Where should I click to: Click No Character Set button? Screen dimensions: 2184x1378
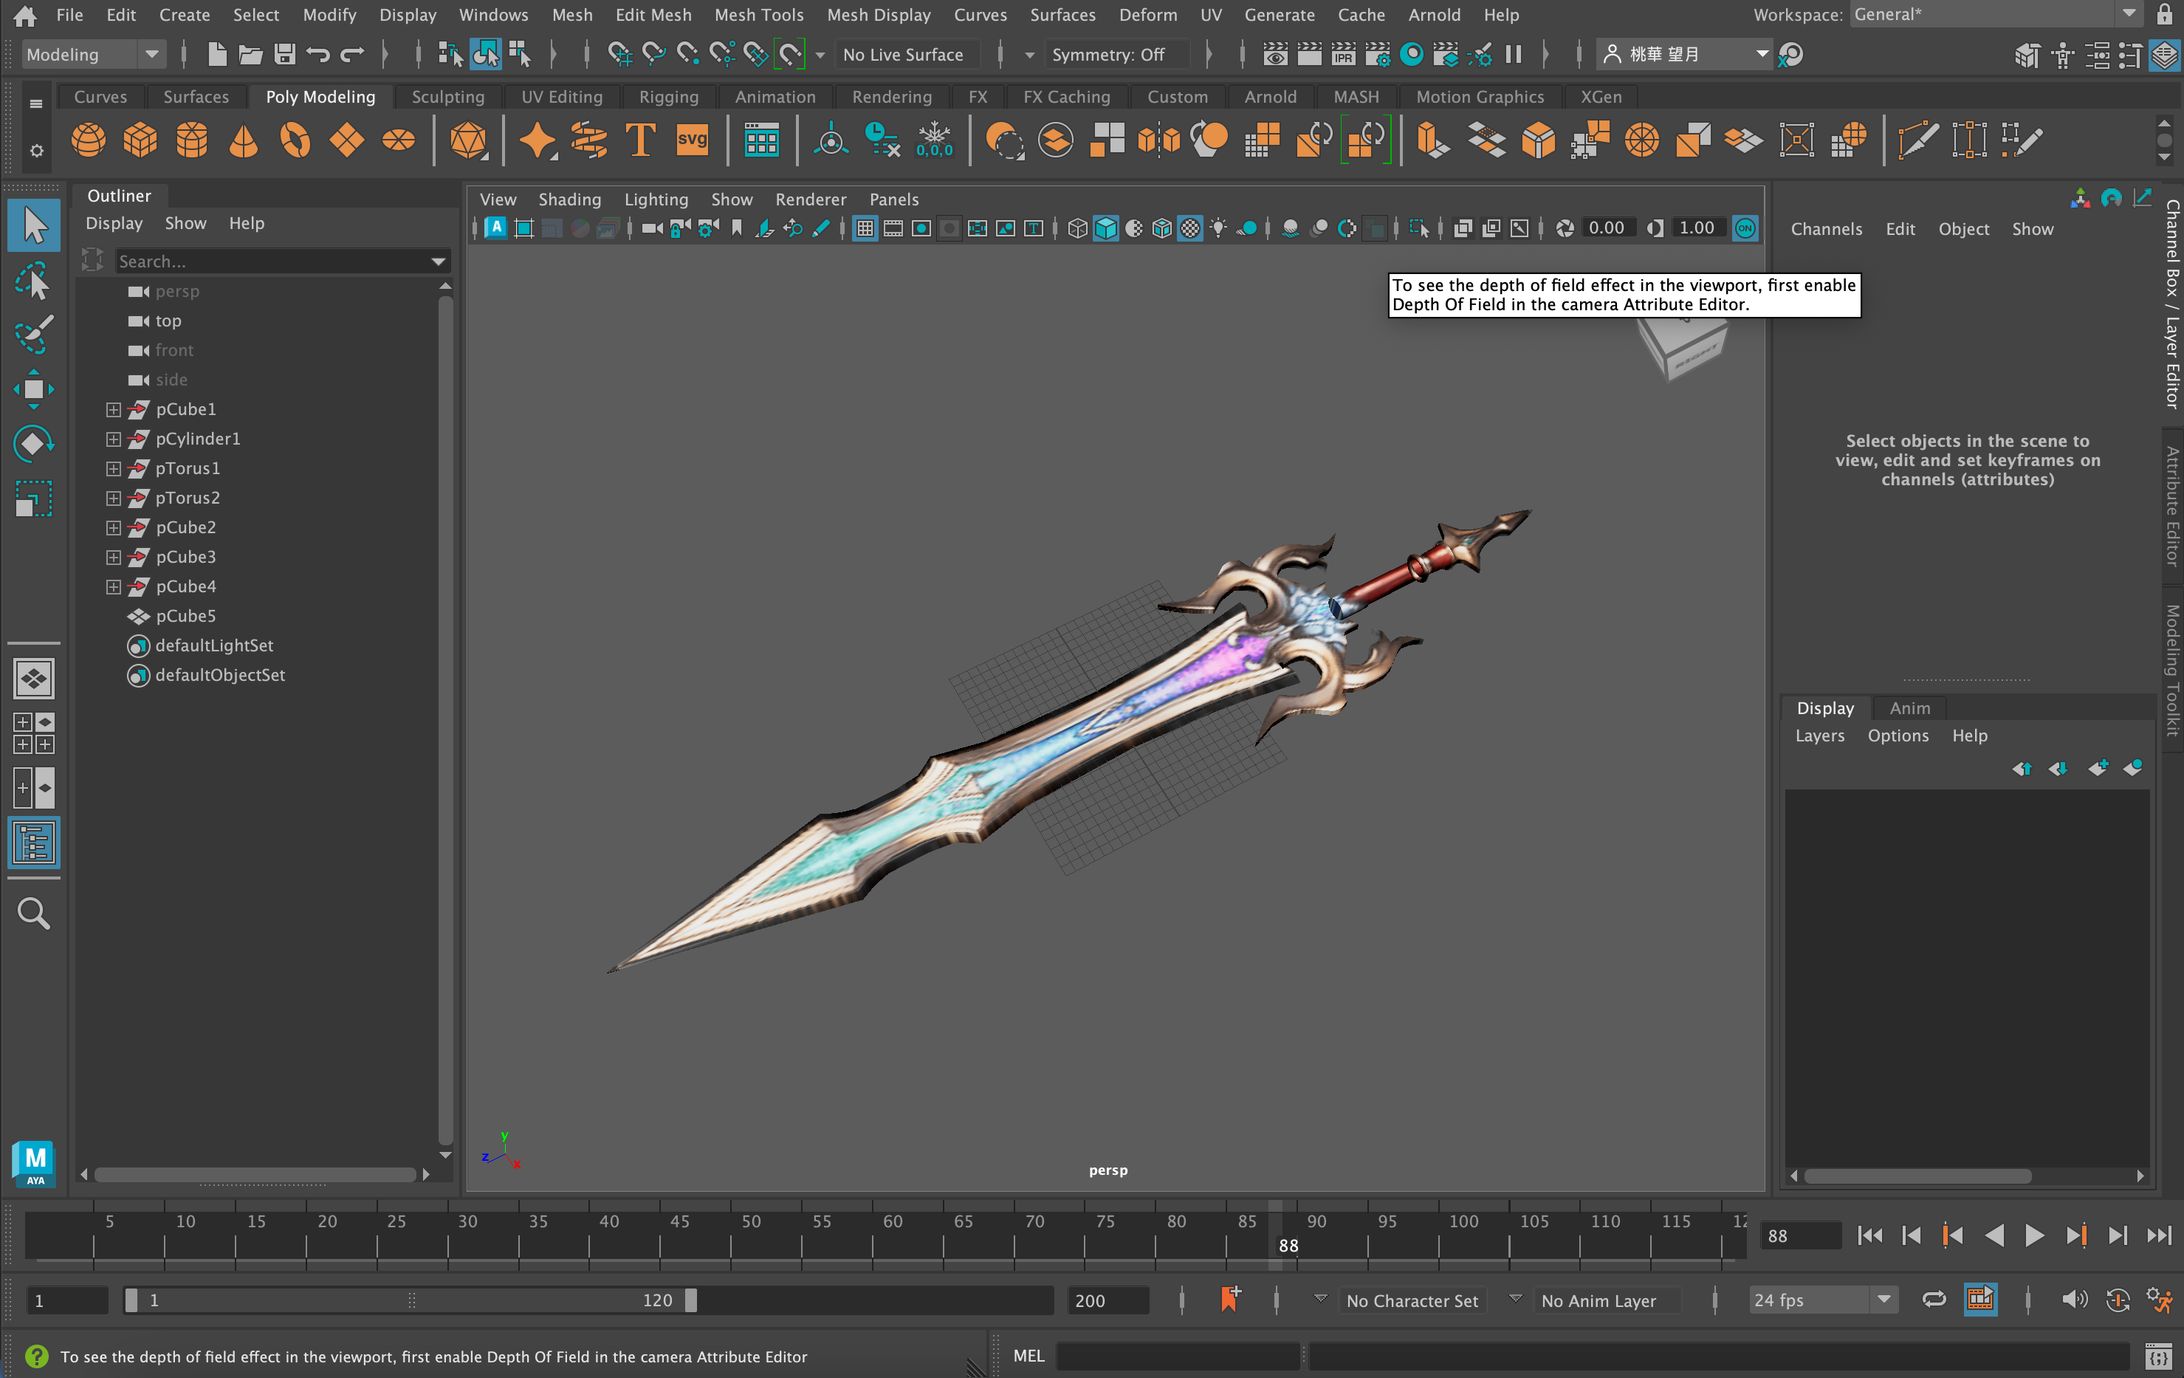tap(1412, 1300)
